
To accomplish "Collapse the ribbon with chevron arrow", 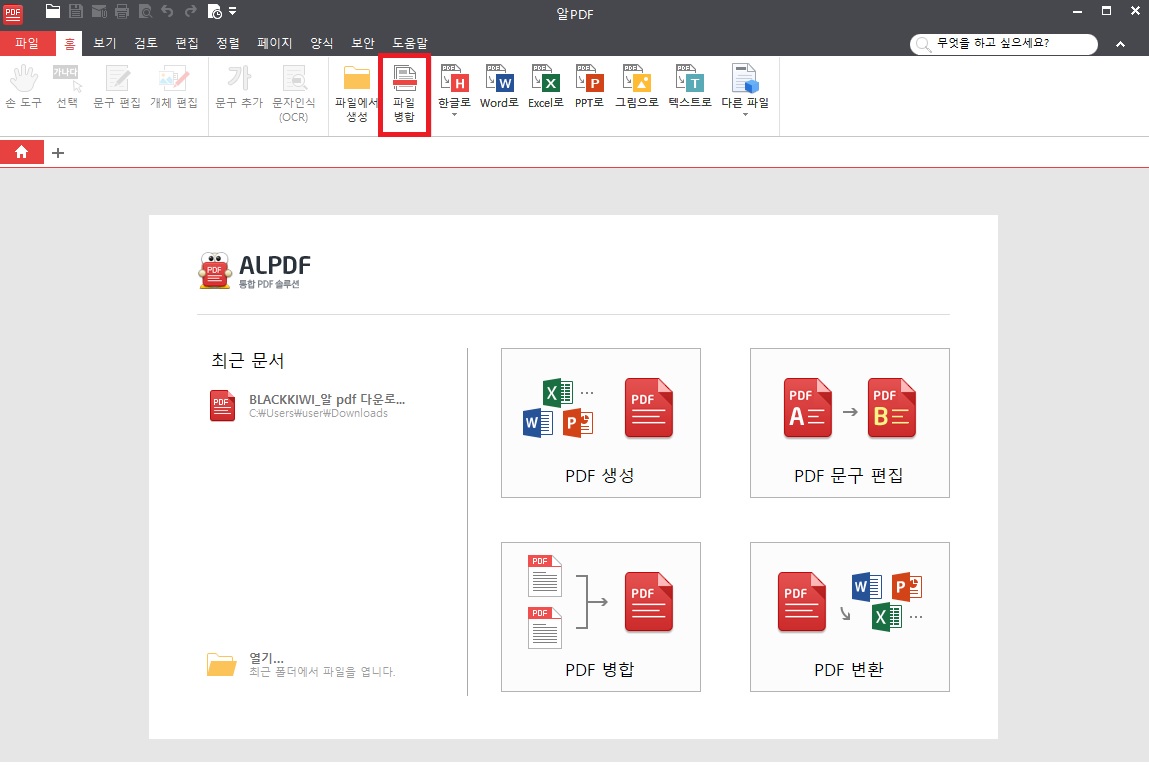I will tap(1120, 44).
